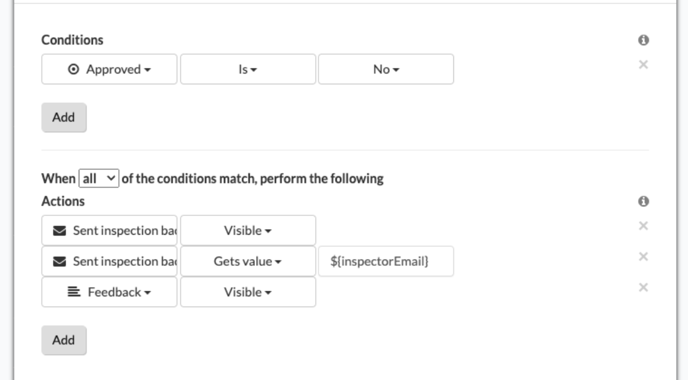
Task: Open the Sent inspection field beside Gets value
Action: (x=109, y=261)
